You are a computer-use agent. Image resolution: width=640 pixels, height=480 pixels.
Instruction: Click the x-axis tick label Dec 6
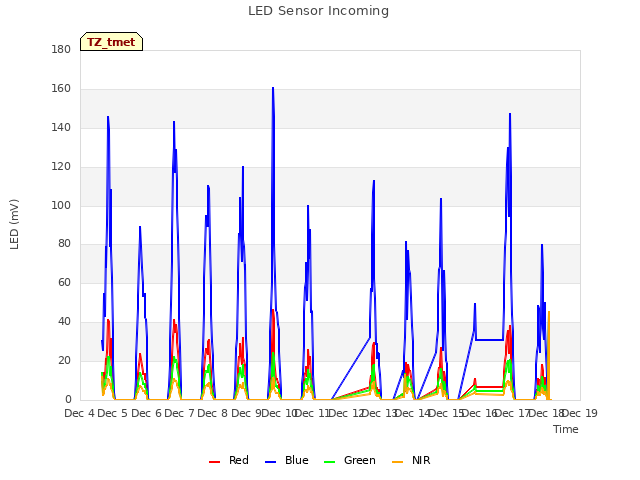(147, 413)
